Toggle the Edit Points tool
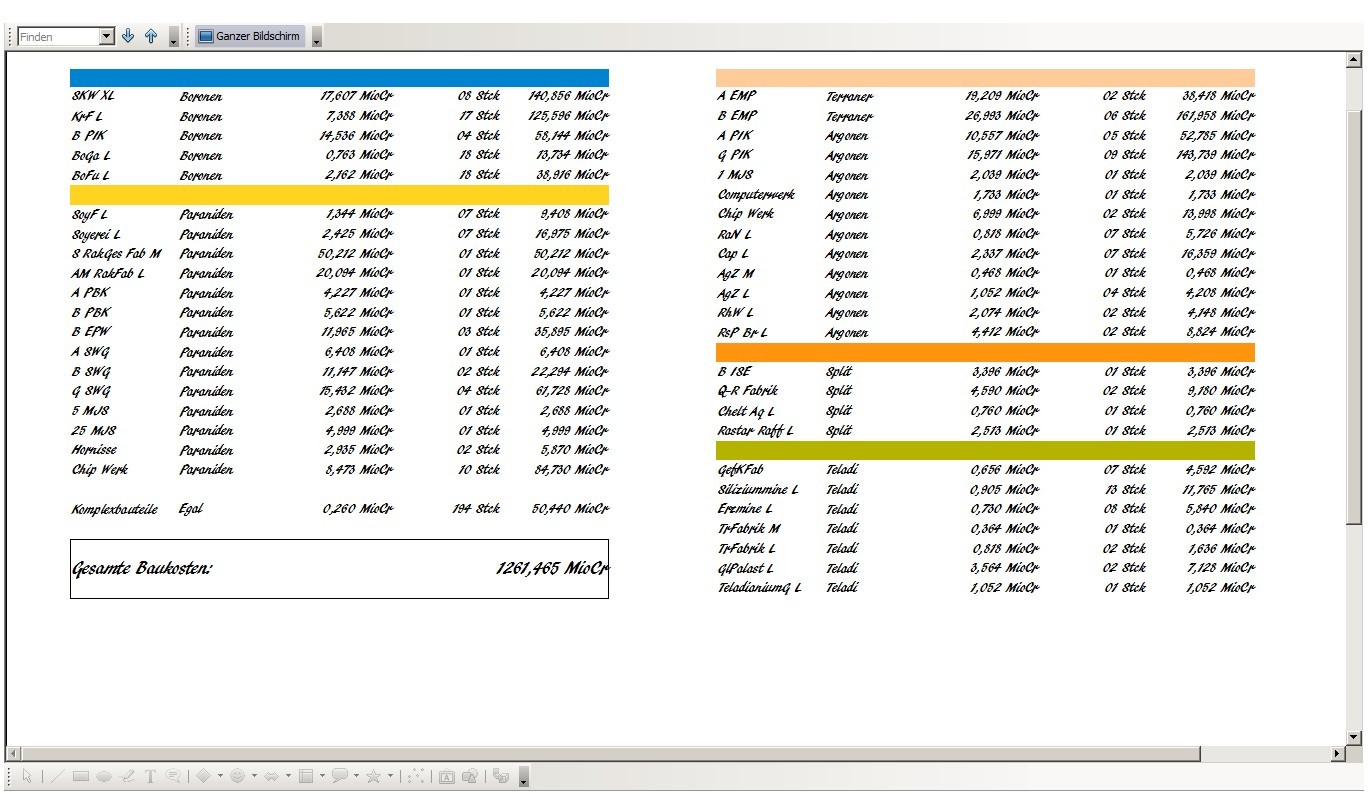The image size is (1368, 795). (417, 776)
